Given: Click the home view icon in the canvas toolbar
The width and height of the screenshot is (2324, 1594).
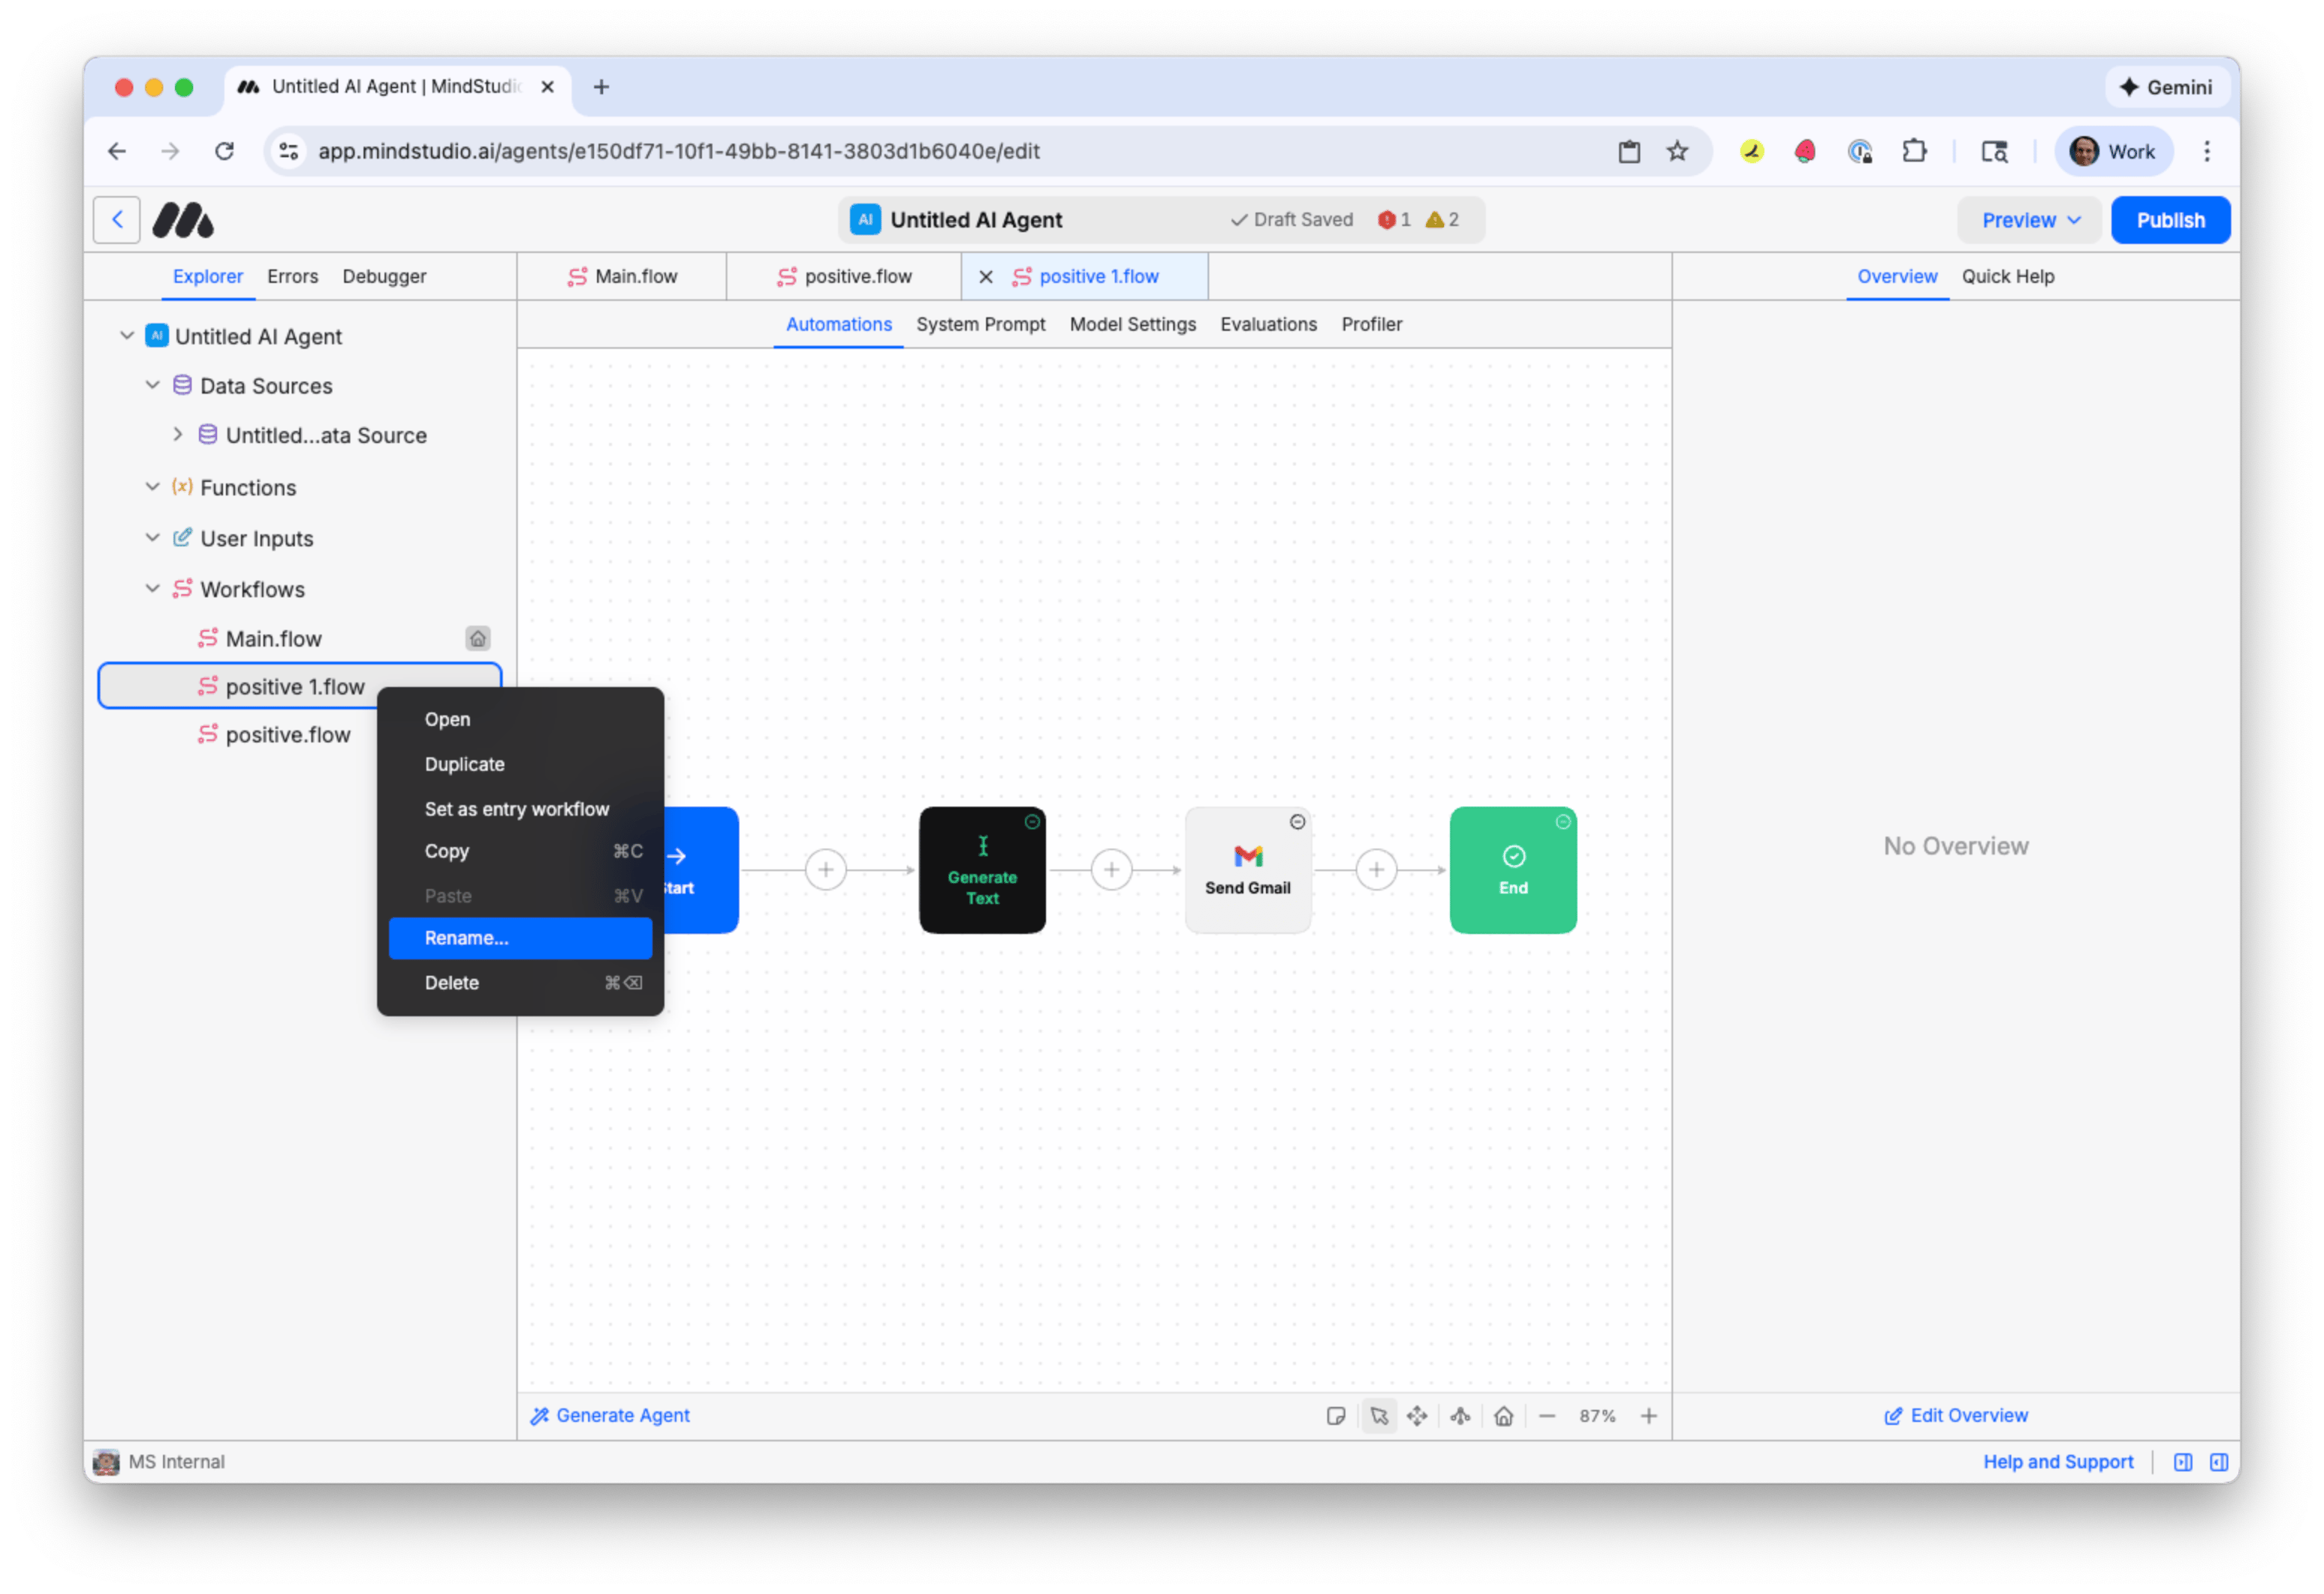Looking at the screenshot, I should [x=1503, y=1416].
